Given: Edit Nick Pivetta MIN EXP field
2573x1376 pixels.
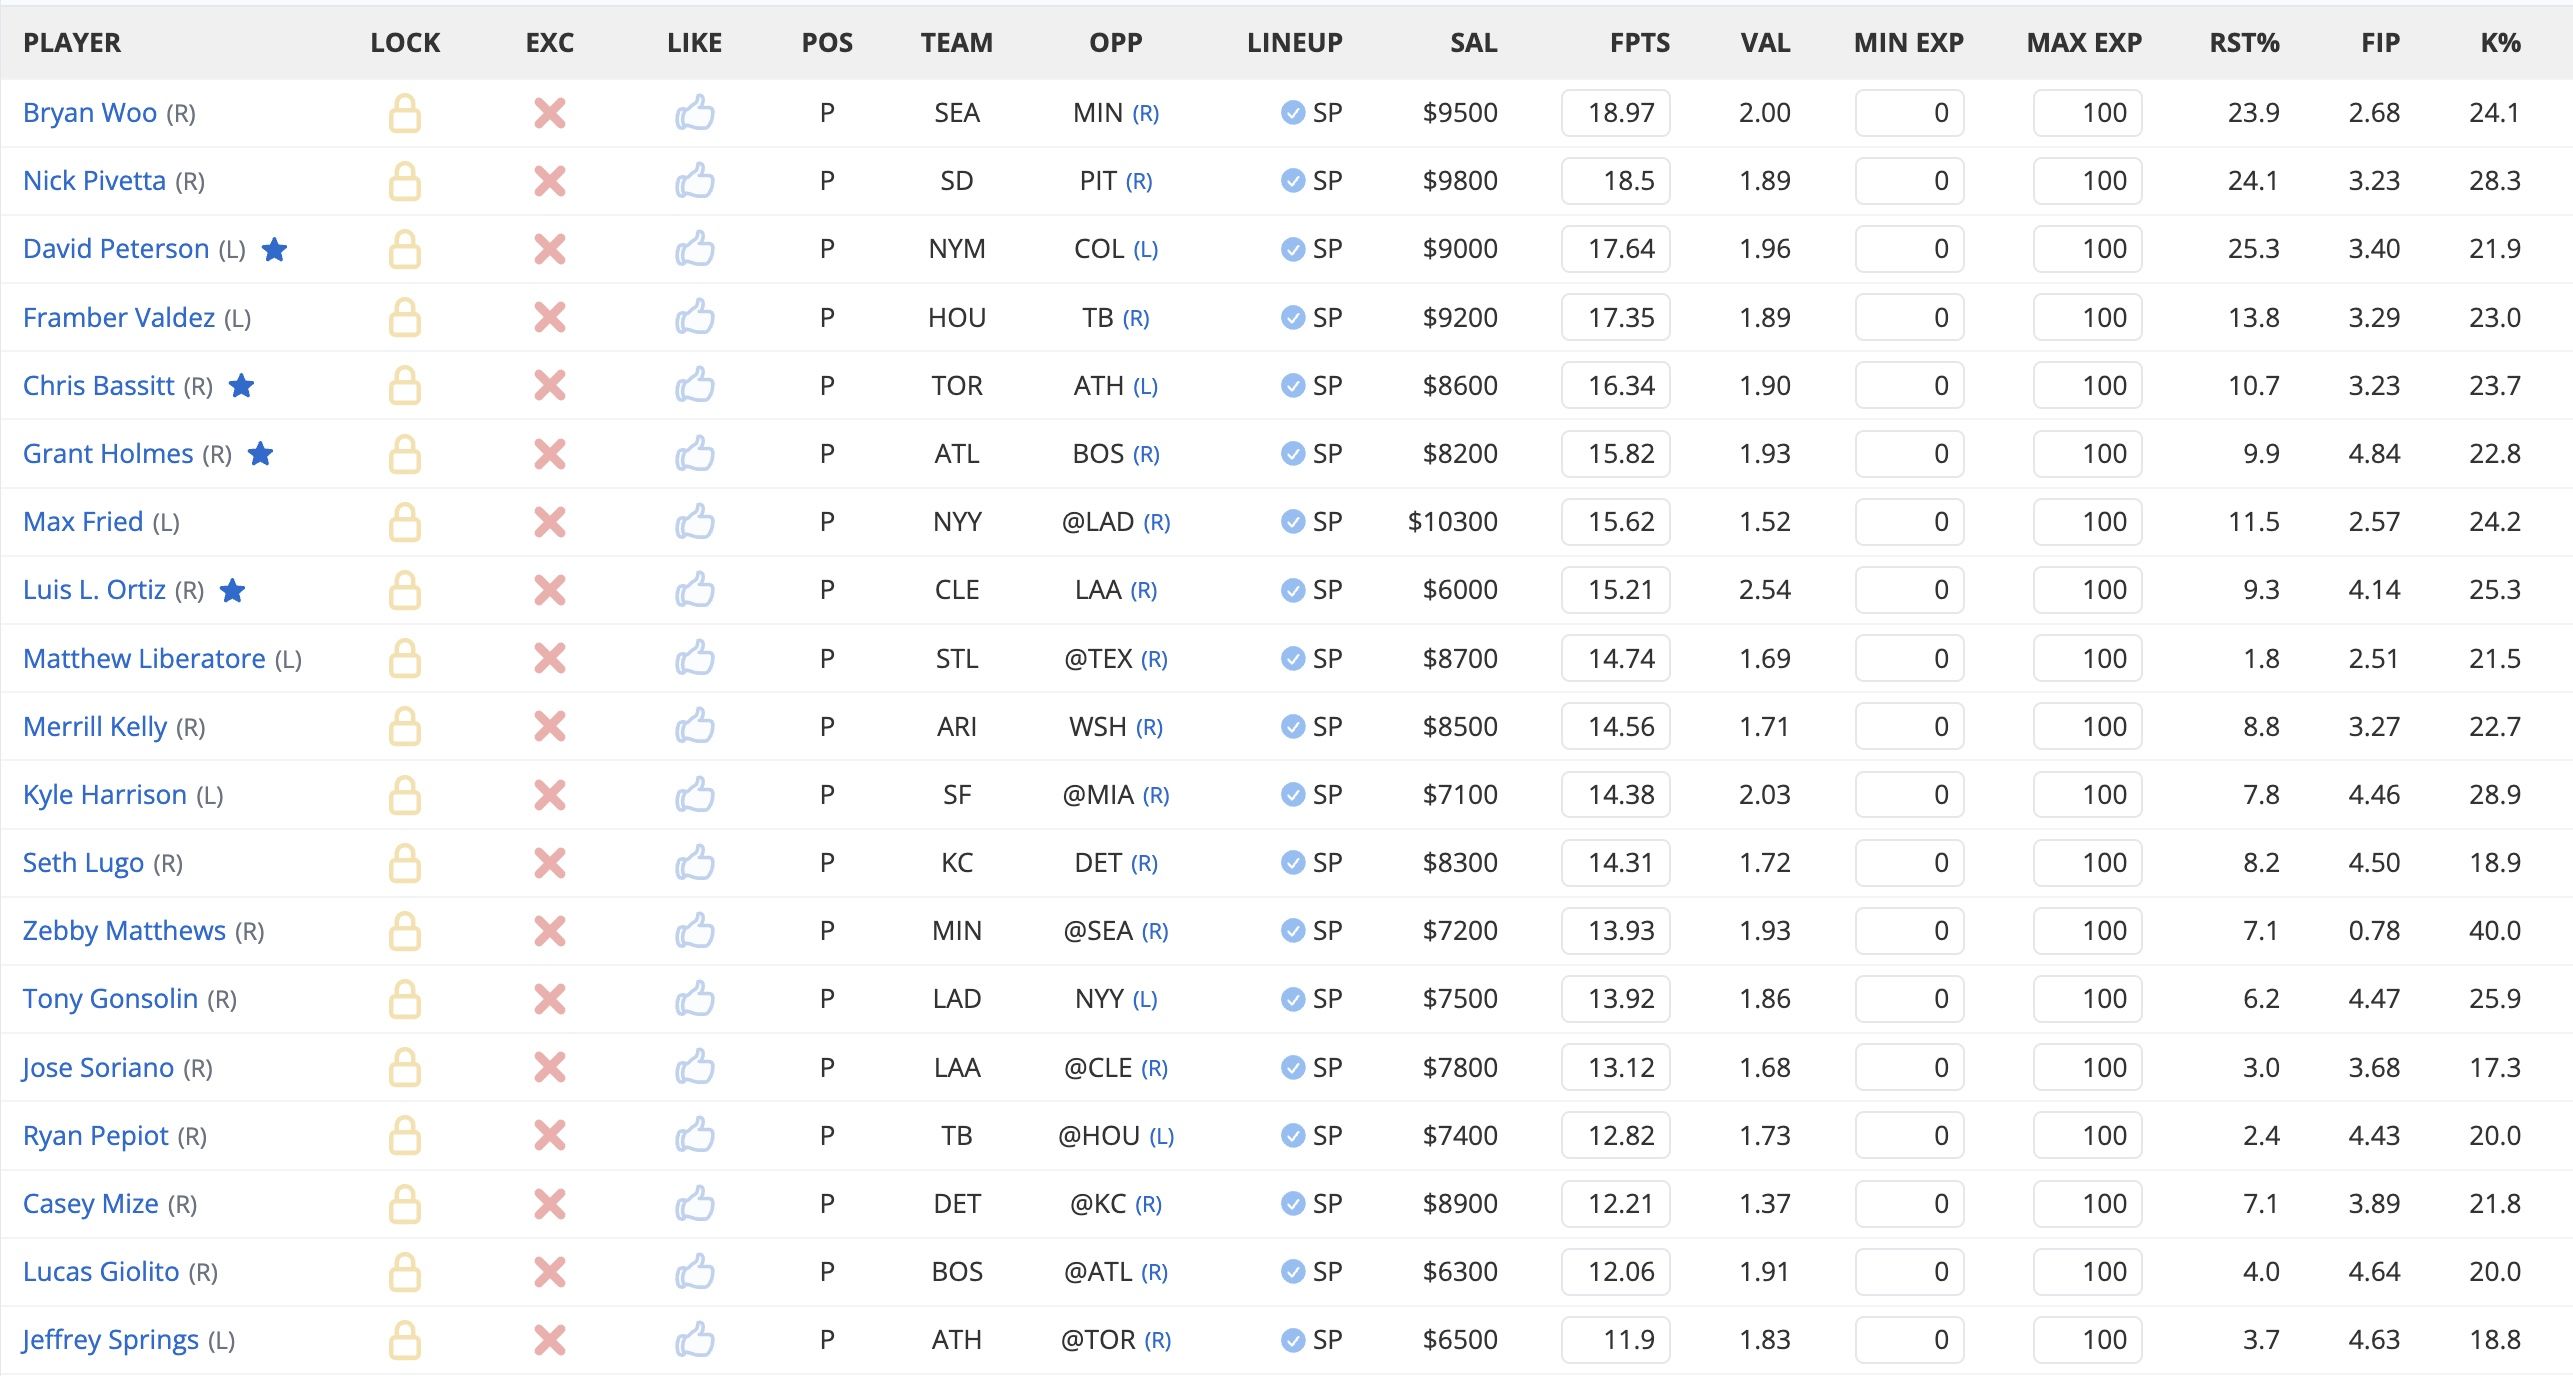Looking at the screenshot, I should click(x=1909, y=181).
